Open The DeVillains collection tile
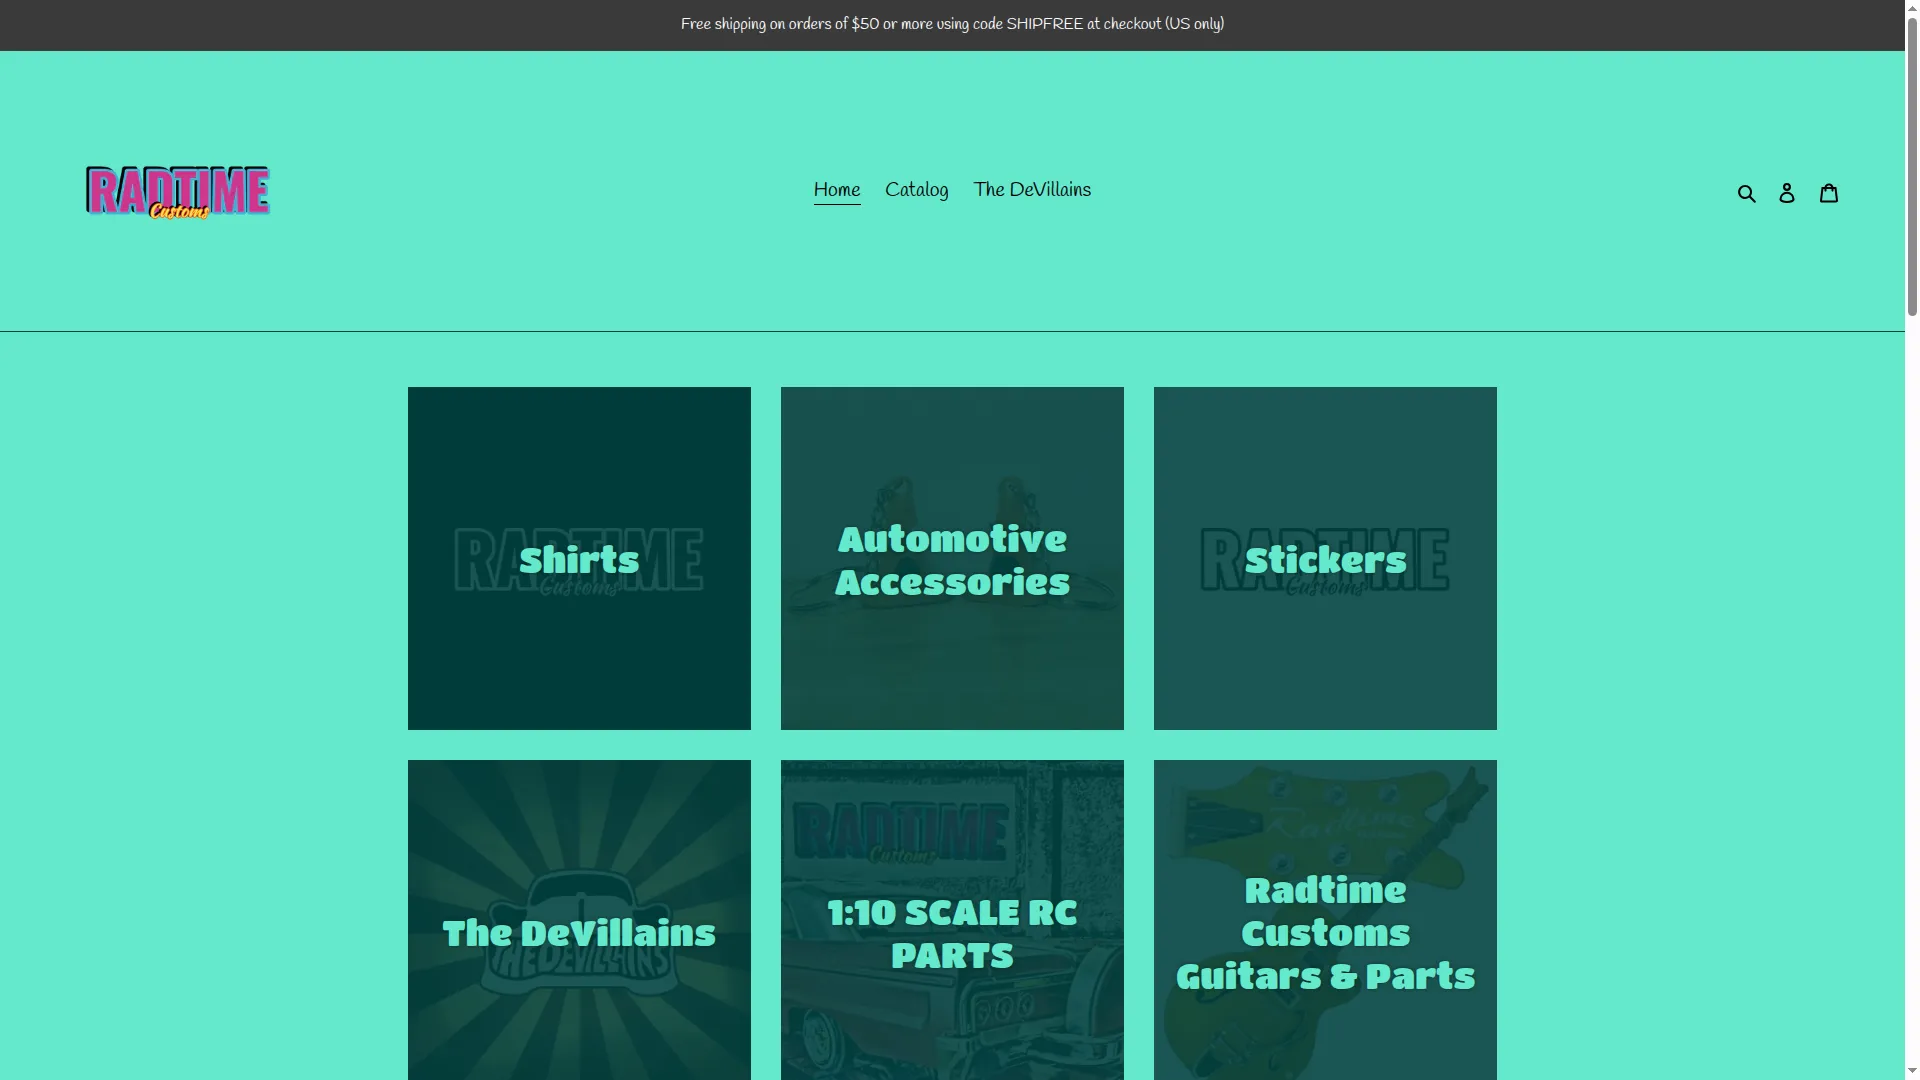This screenshot has height=1080, width=1920. pos(579,920)
